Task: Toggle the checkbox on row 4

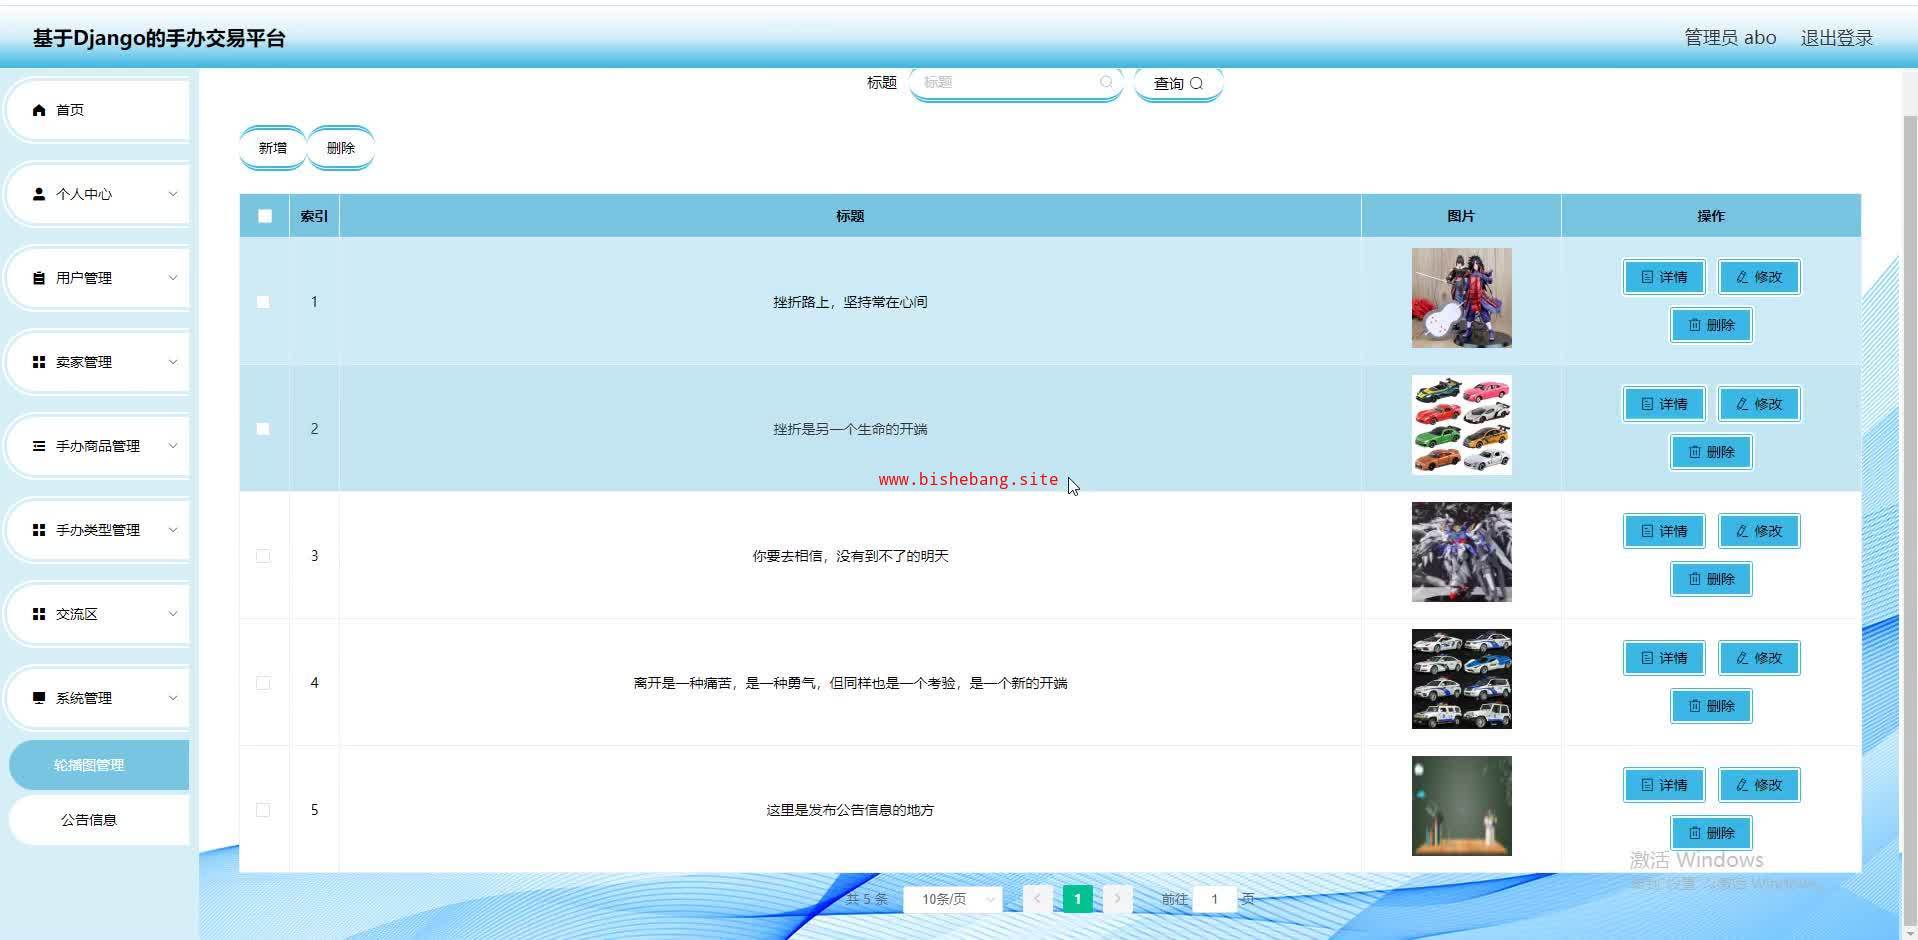Action: tap(263, 683)
